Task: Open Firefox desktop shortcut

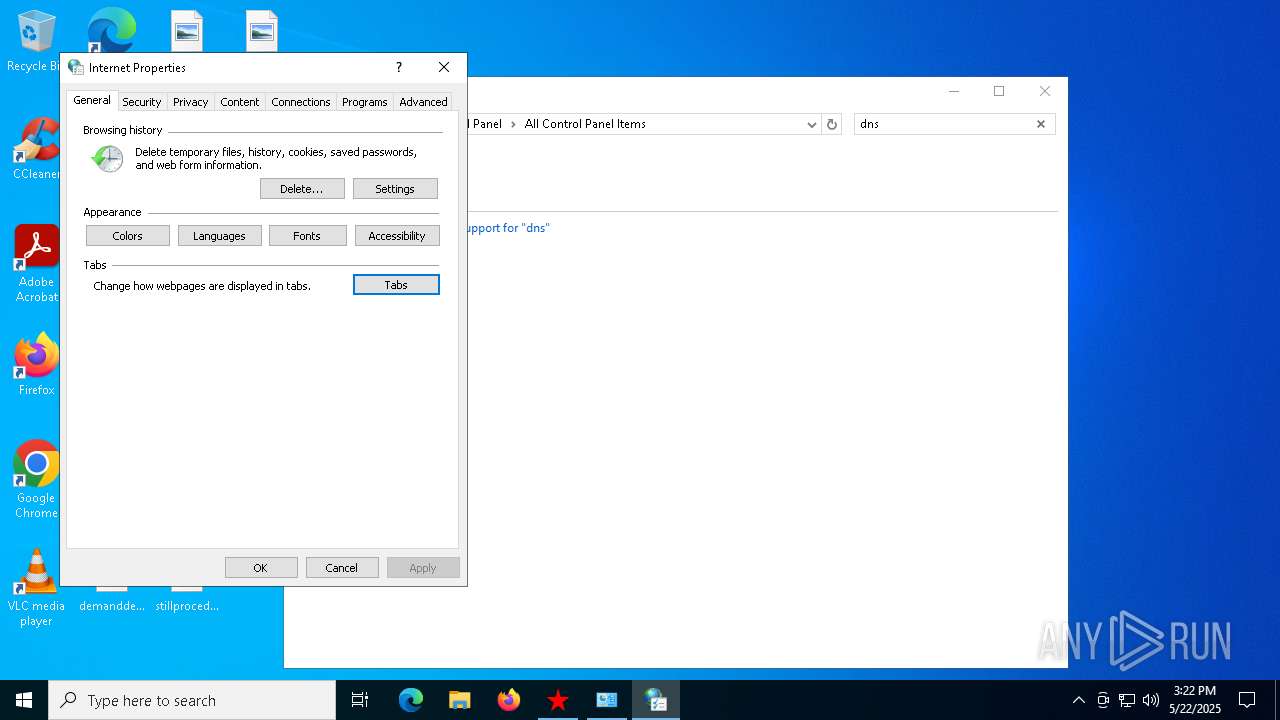Action: tap(36, 365)
